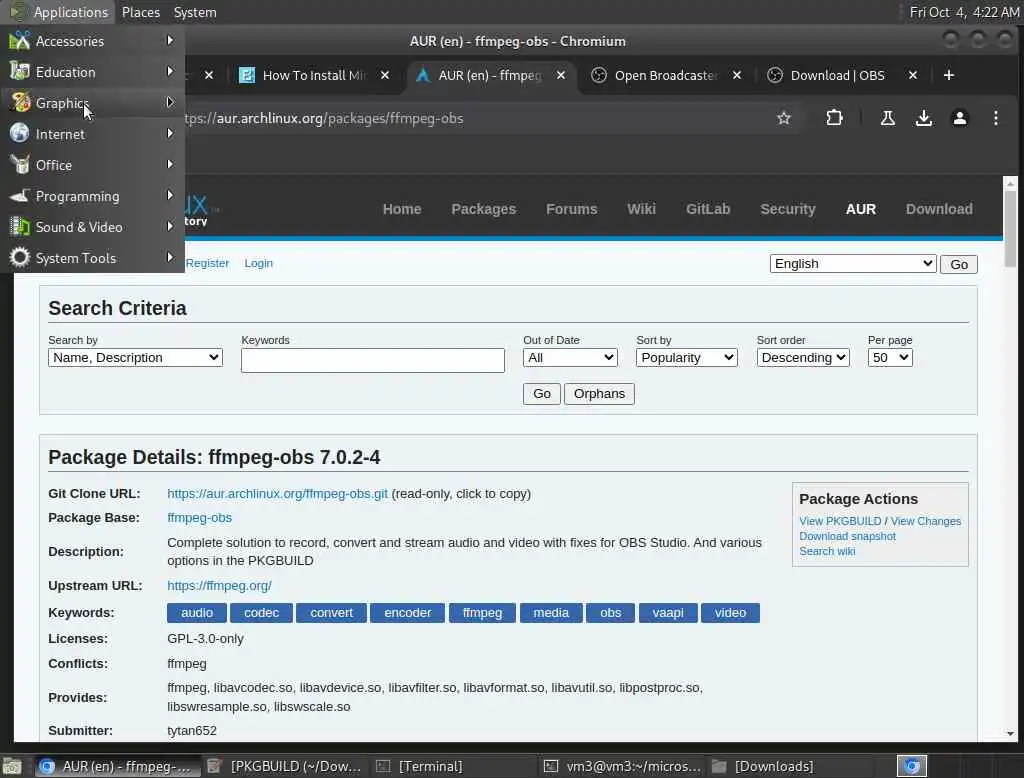Image resolution: width=1024 pixels, height=778 pixels.
Task: Click Go button beside language selector
Action: point(959,265)
